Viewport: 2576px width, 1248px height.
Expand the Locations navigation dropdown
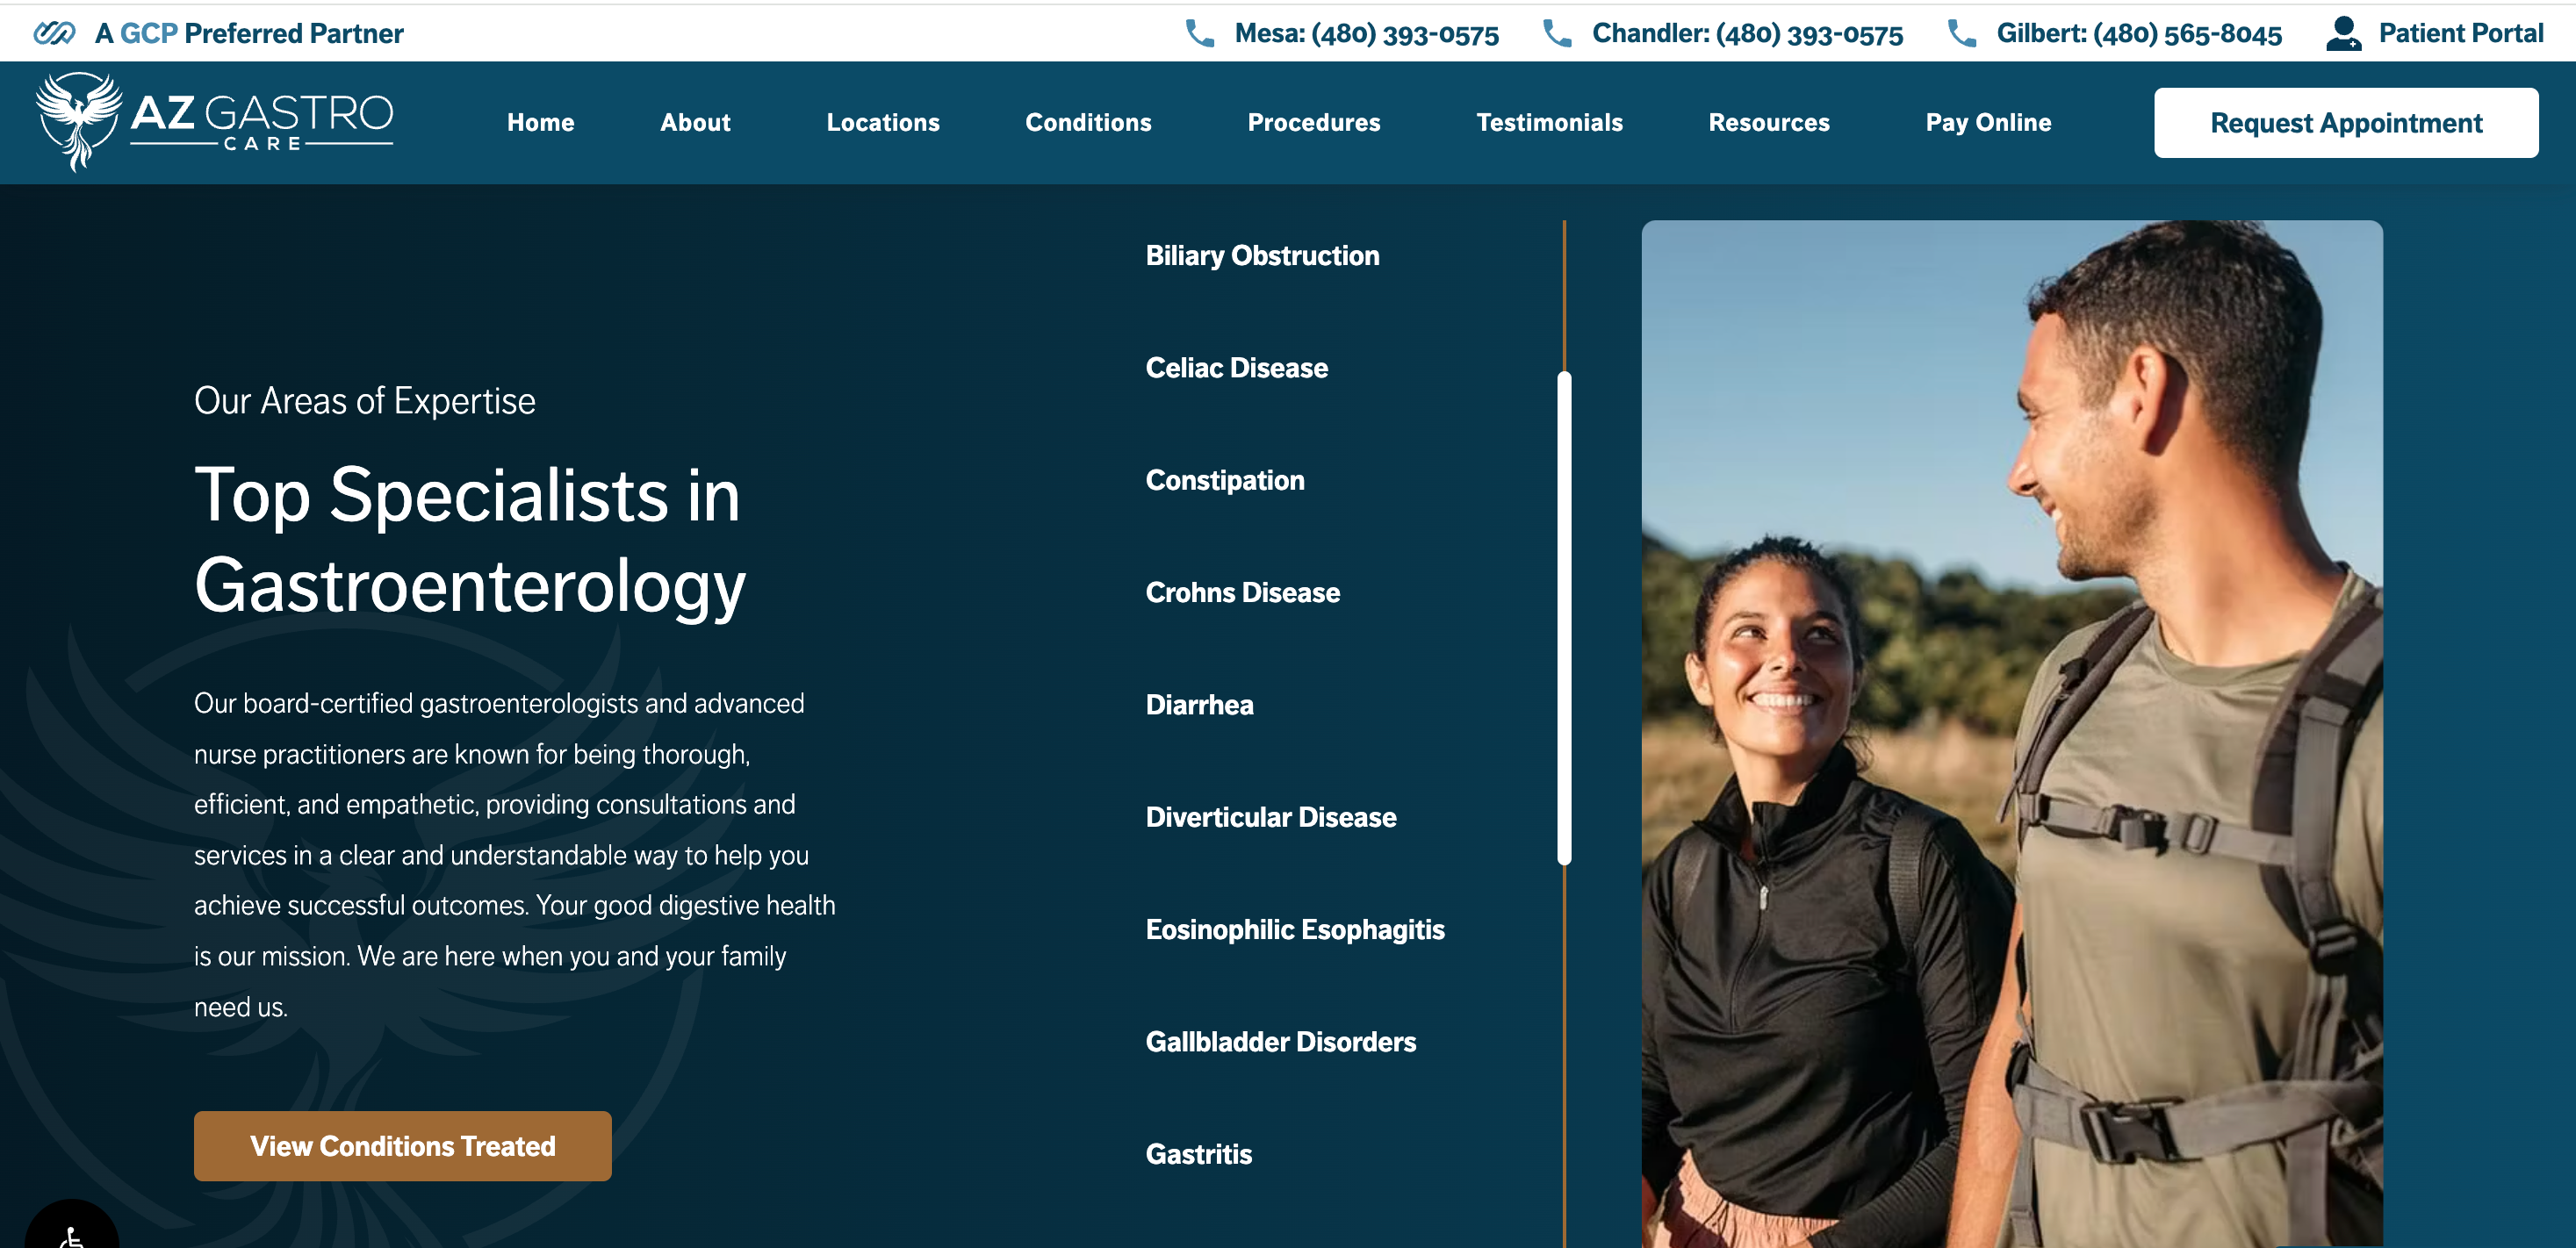(883, 122)
